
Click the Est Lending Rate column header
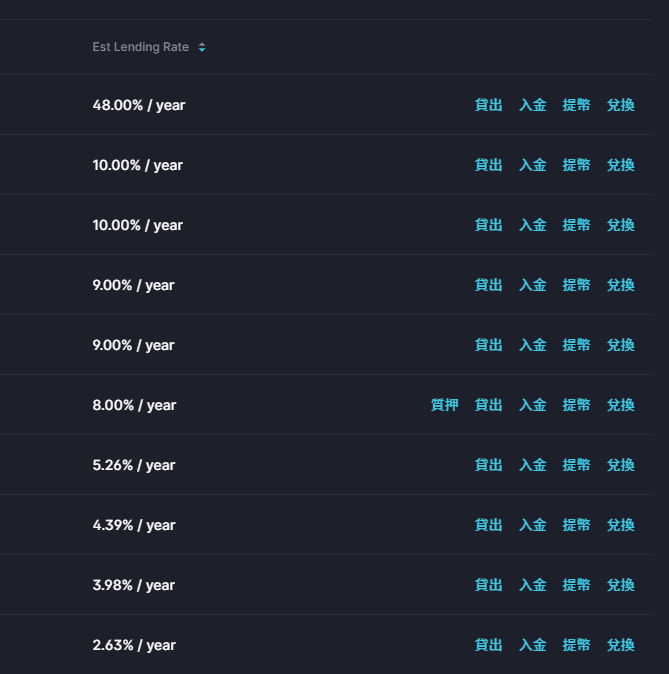click(141, 47)
